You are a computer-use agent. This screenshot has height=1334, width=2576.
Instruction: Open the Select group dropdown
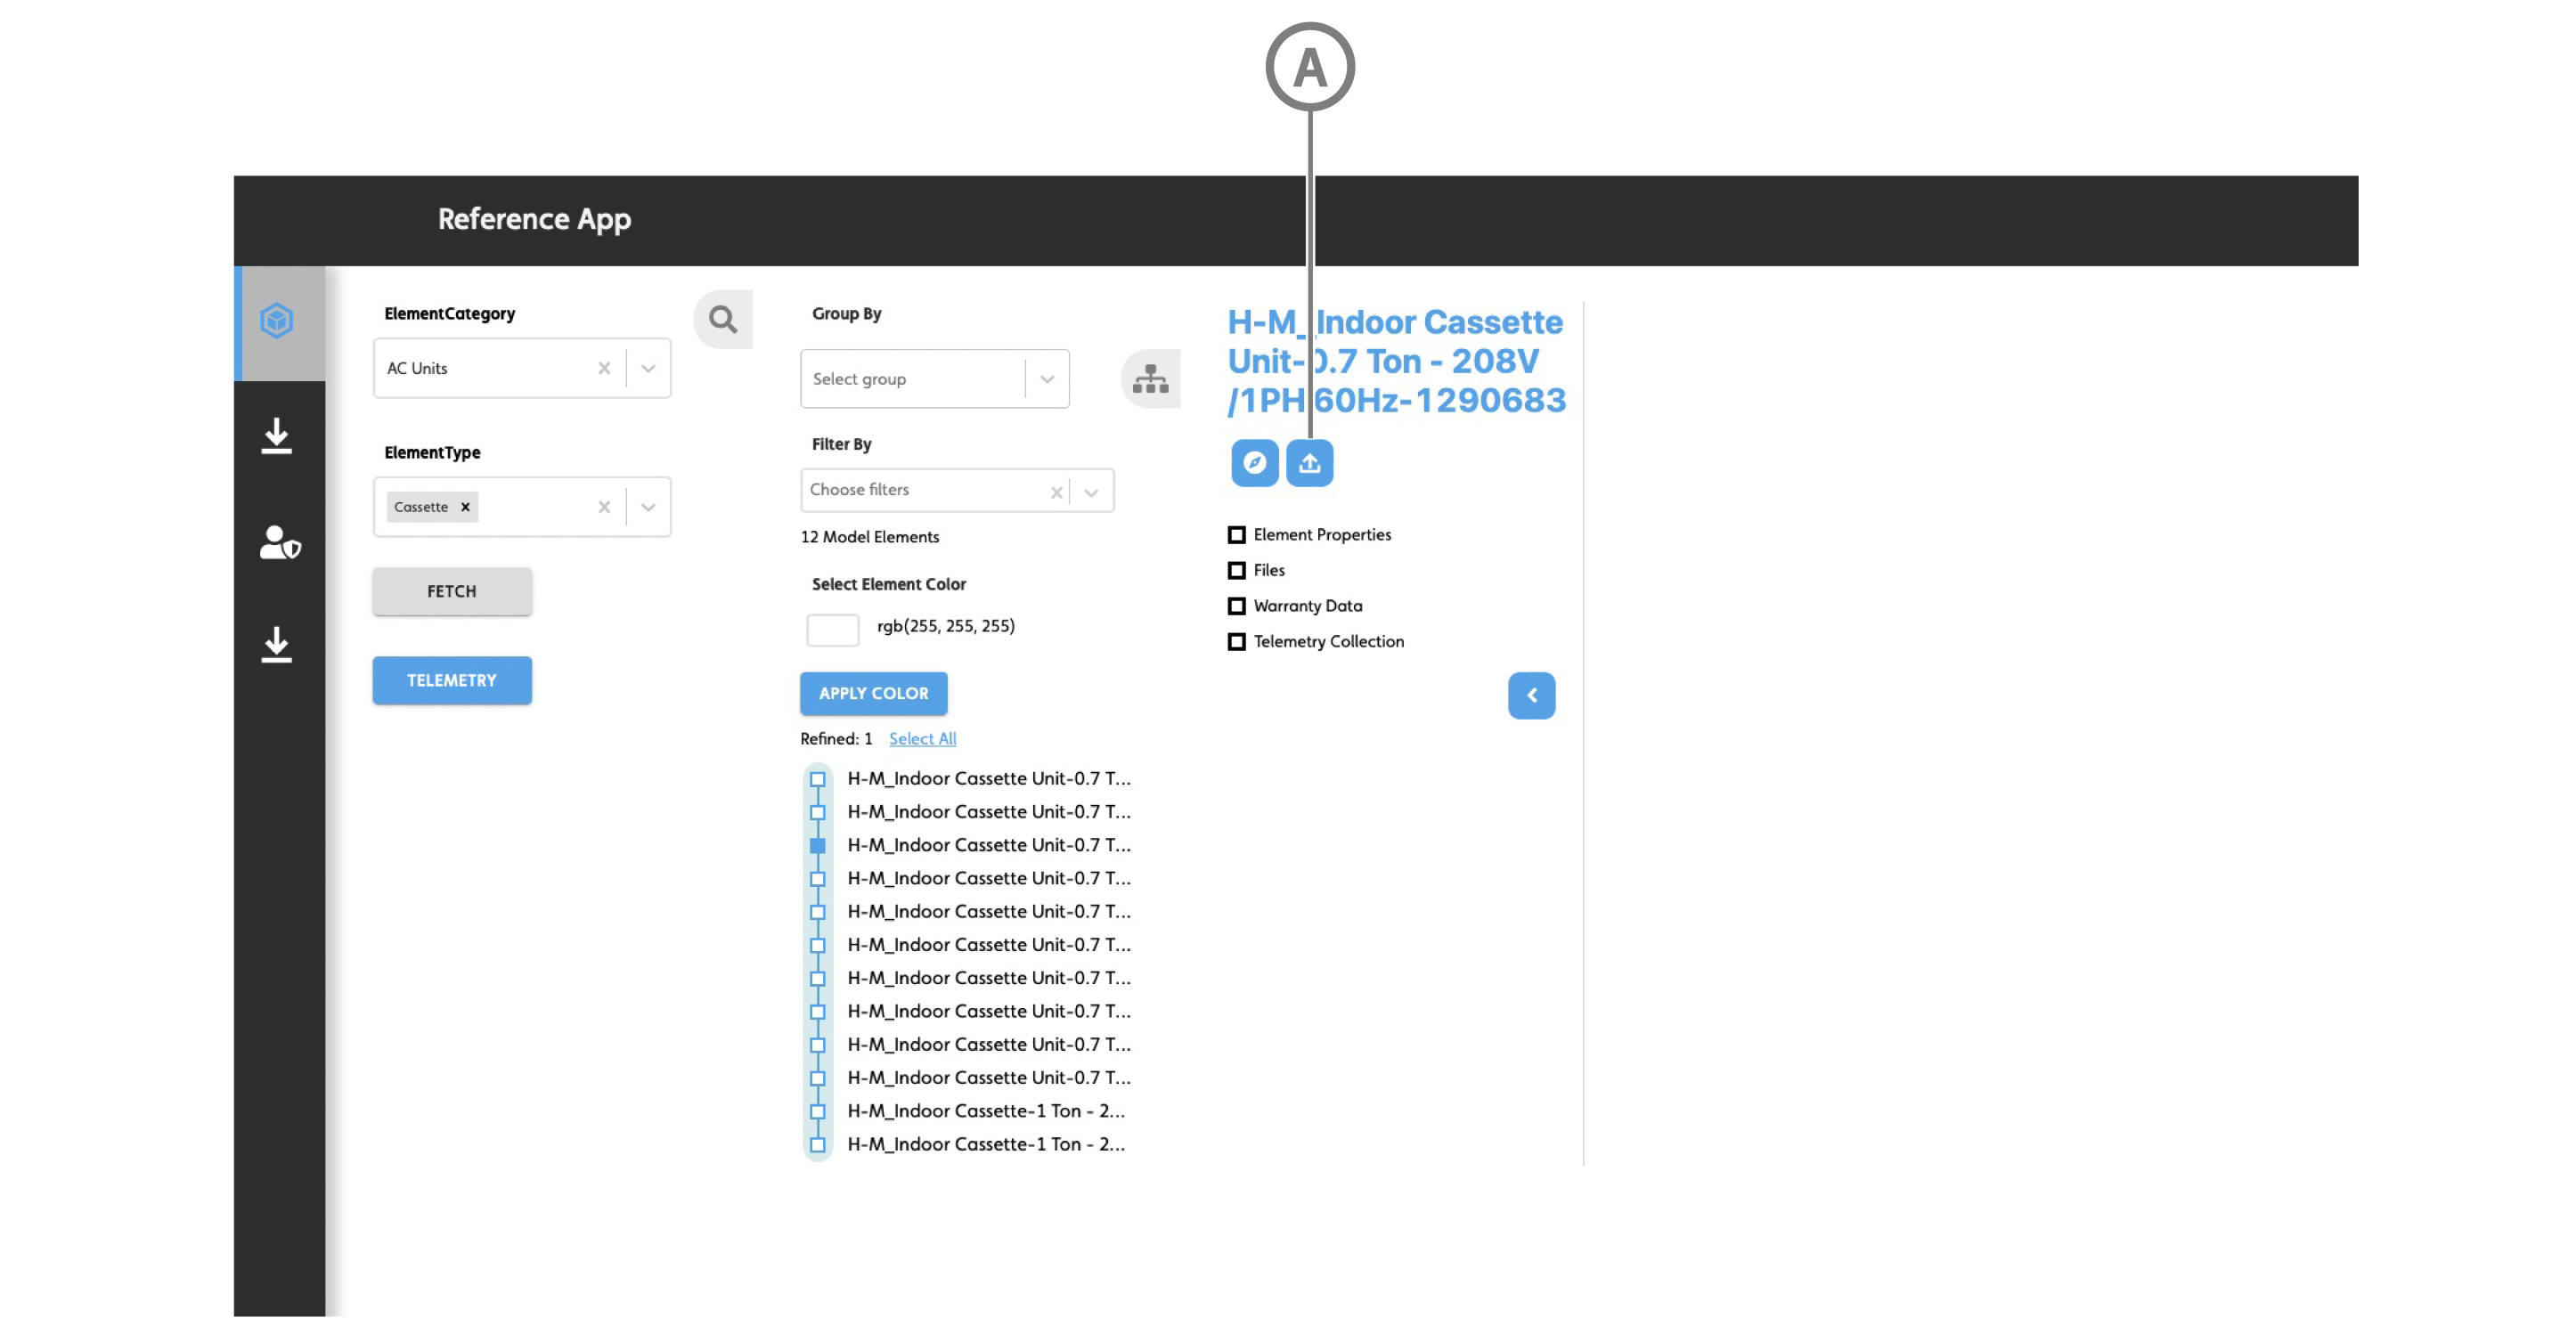pyautogui.click(x=1047, y=379)
